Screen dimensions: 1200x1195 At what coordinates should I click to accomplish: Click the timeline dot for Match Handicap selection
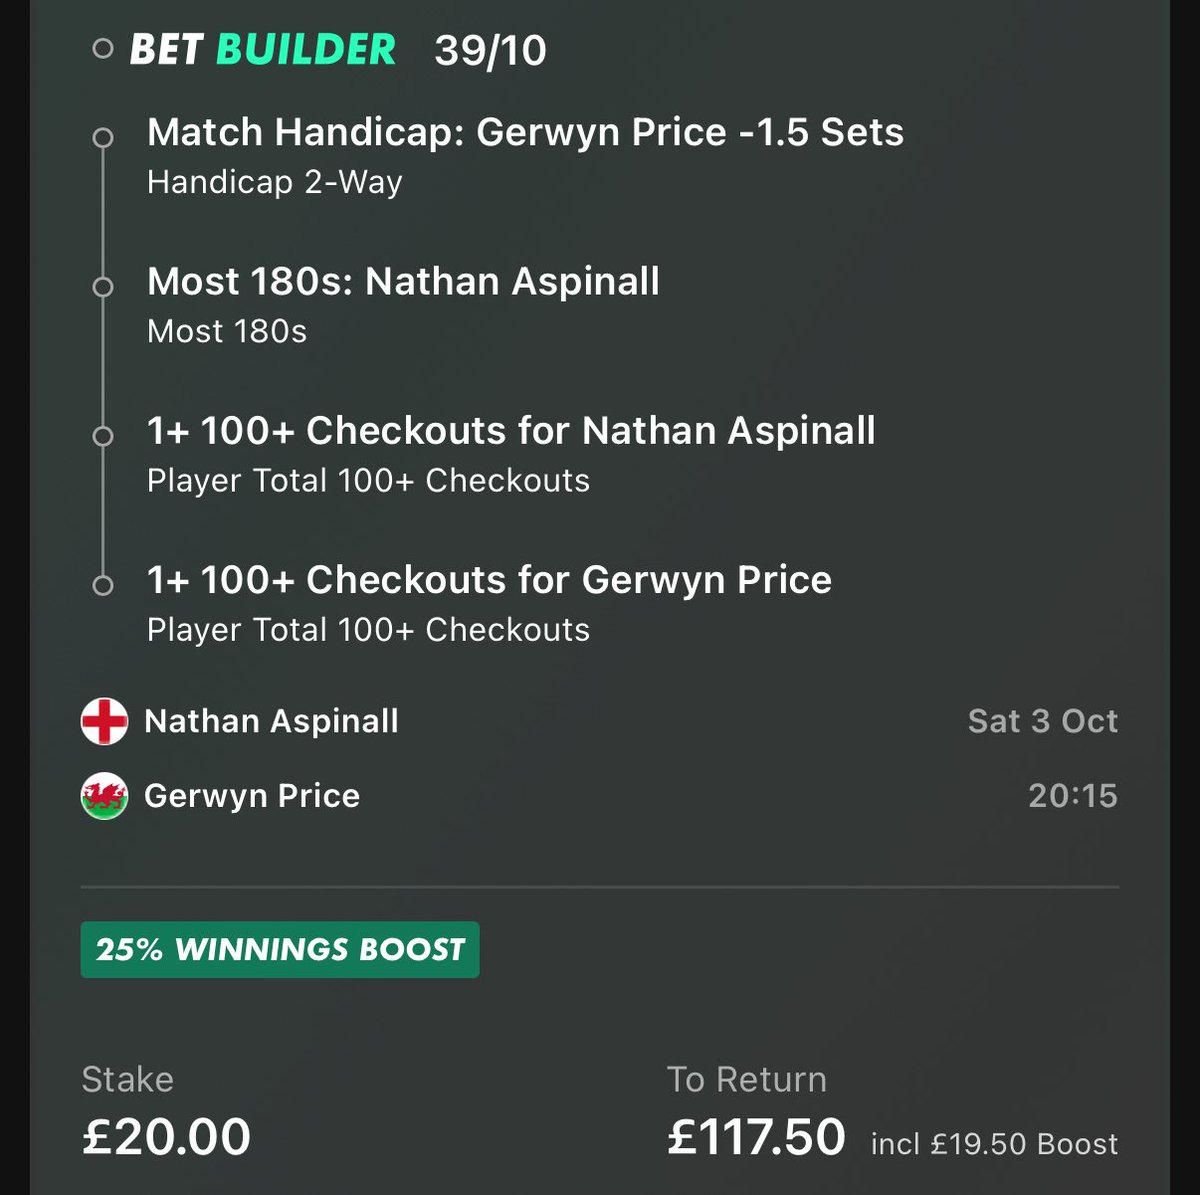pyautogui.click(x=102, y=137)
